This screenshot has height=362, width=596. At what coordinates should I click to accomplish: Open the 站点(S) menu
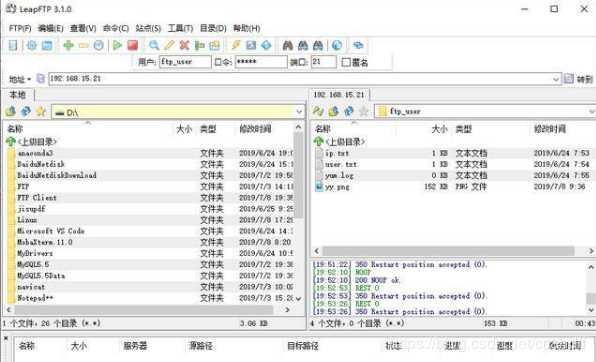tap(148, 29)
